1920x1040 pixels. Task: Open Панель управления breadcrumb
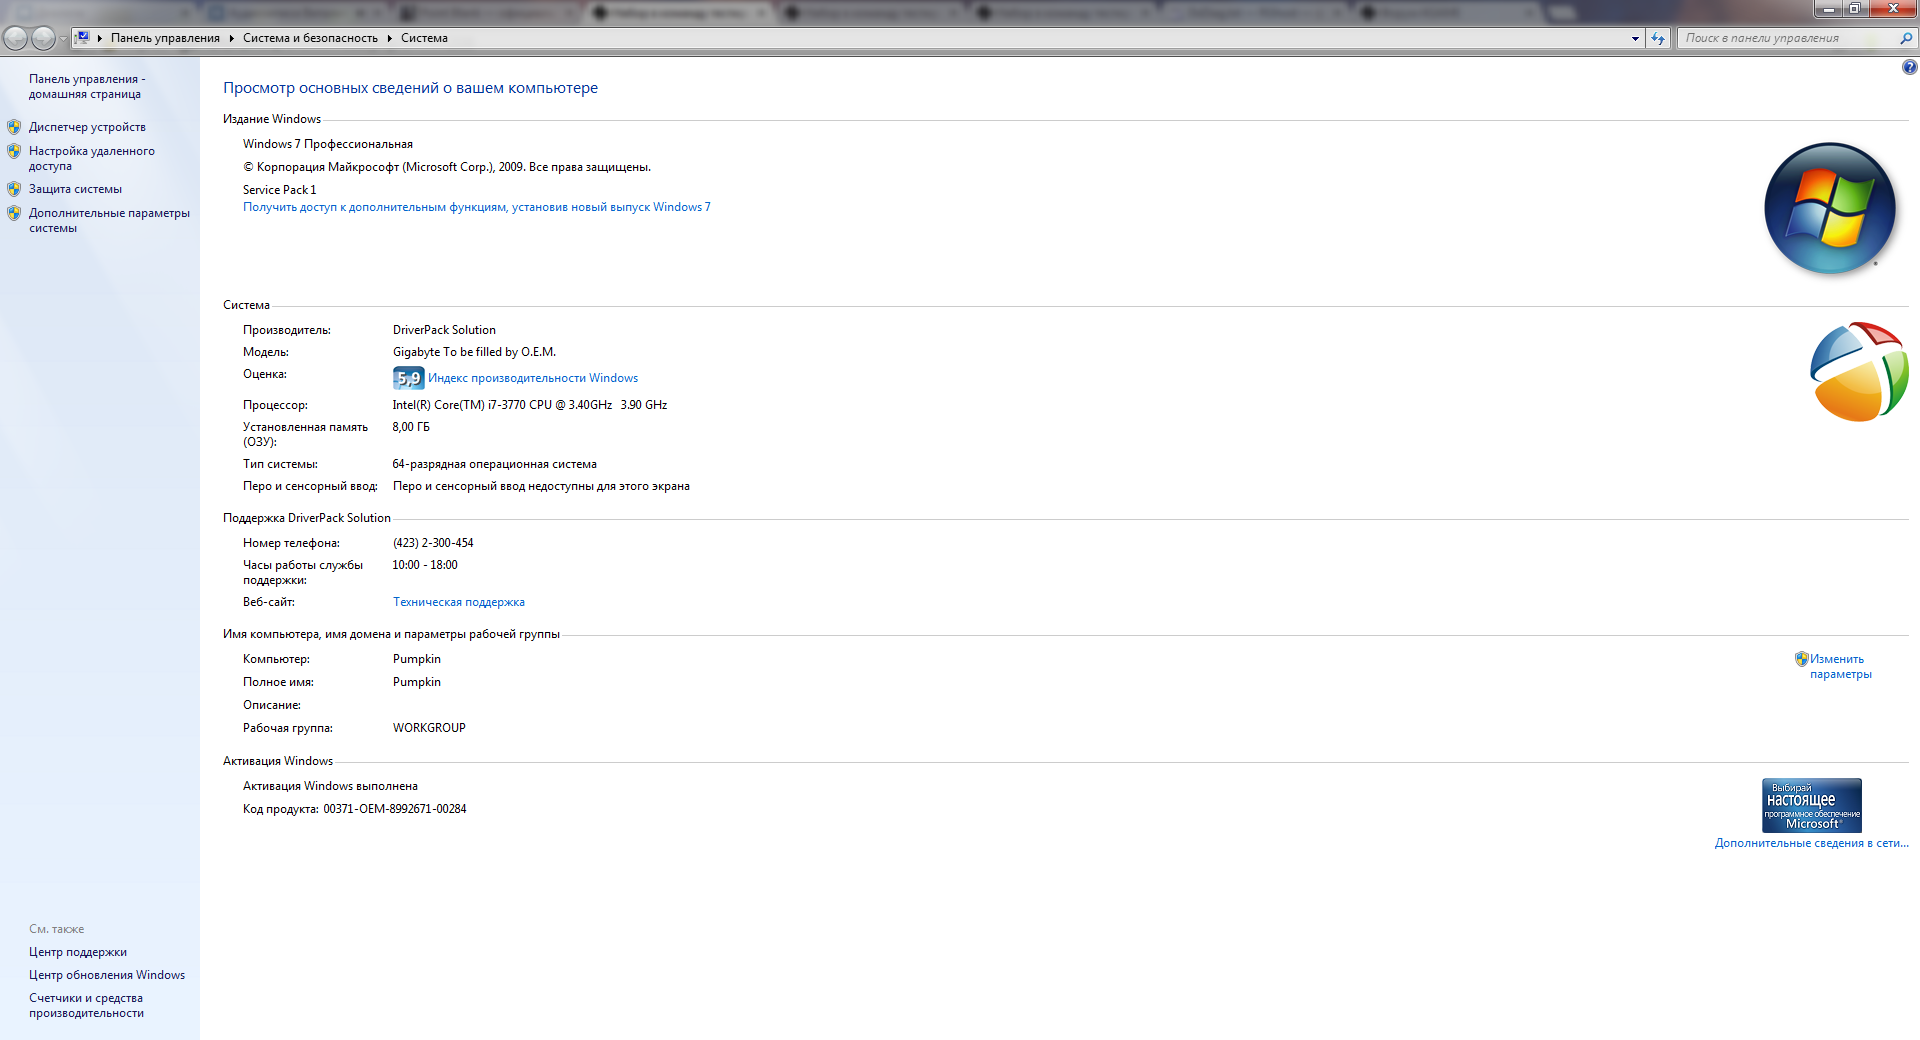pyautogui.click(x=165, y=38)
